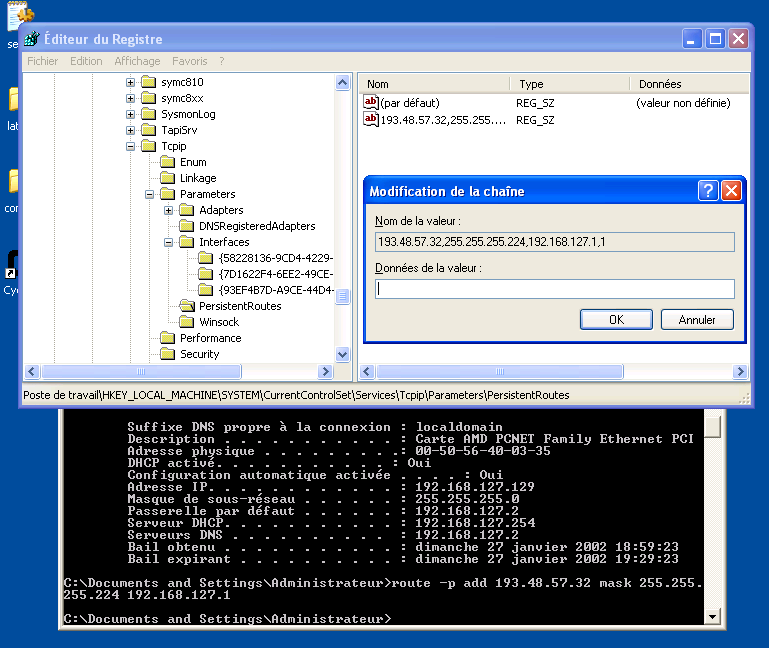Expand the Adapters key
Viewport: 769px width, 648px height.
(168, 210)
